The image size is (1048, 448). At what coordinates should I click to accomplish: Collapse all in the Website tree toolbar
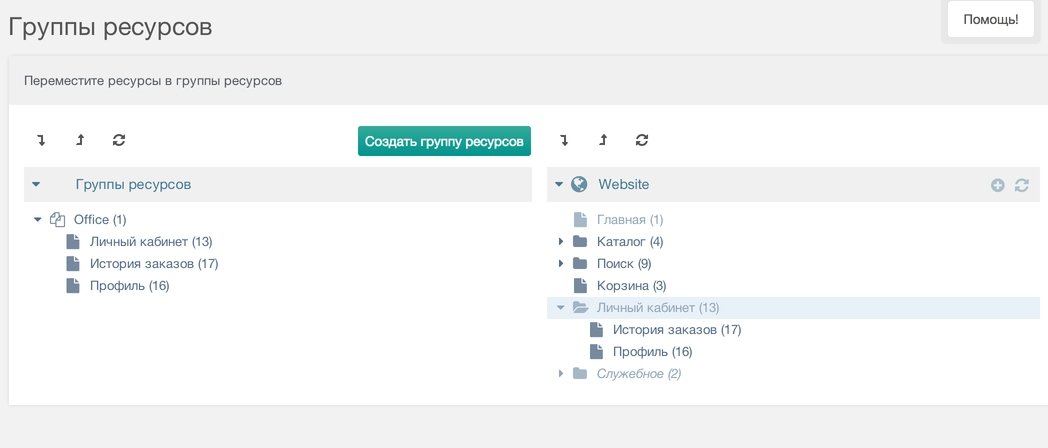click(x=603, y=140)
